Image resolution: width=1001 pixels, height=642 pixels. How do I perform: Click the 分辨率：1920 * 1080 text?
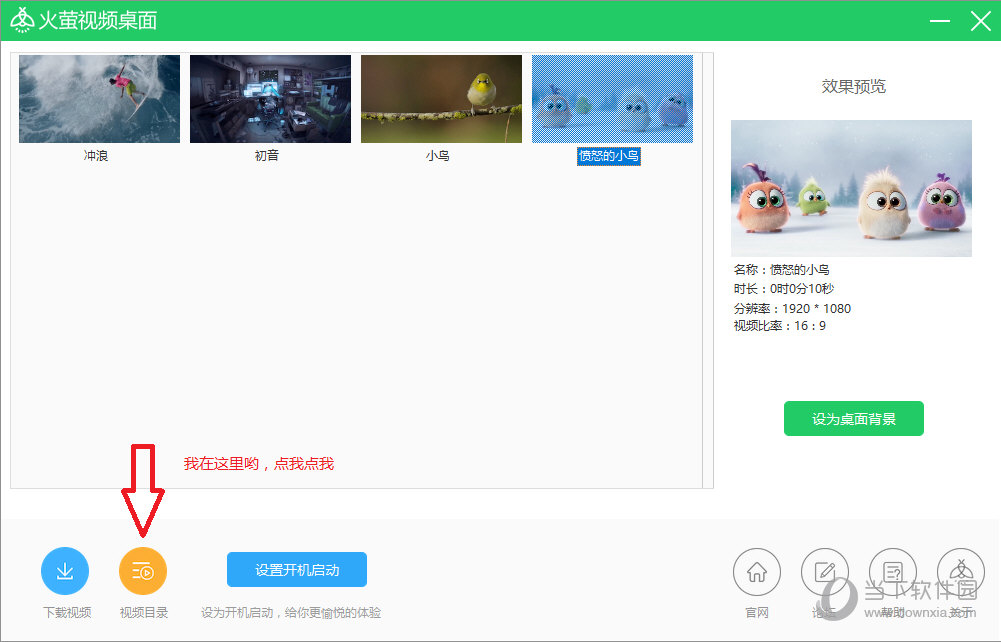[792, 308]
